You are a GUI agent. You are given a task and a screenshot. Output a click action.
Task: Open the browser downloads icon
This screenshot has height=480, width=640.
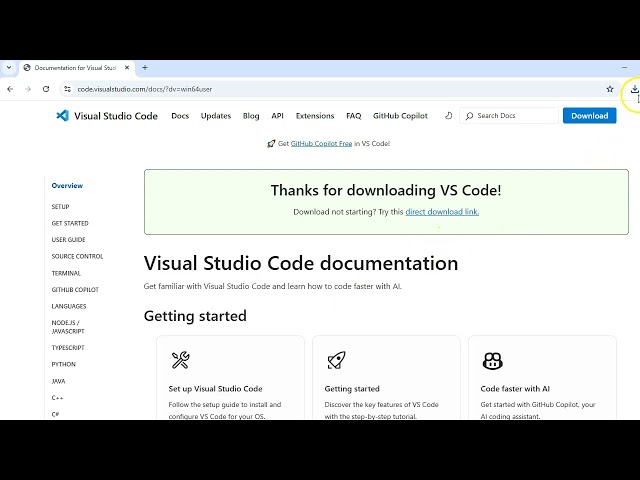634,89
